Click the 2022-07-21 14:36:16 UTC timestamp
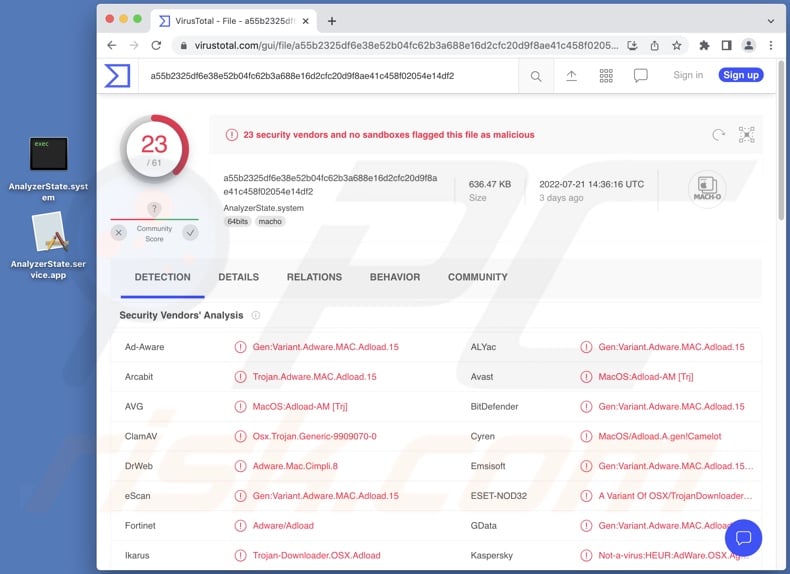The width and height of the screenshot is (790, 574). [x=591, y=184]
